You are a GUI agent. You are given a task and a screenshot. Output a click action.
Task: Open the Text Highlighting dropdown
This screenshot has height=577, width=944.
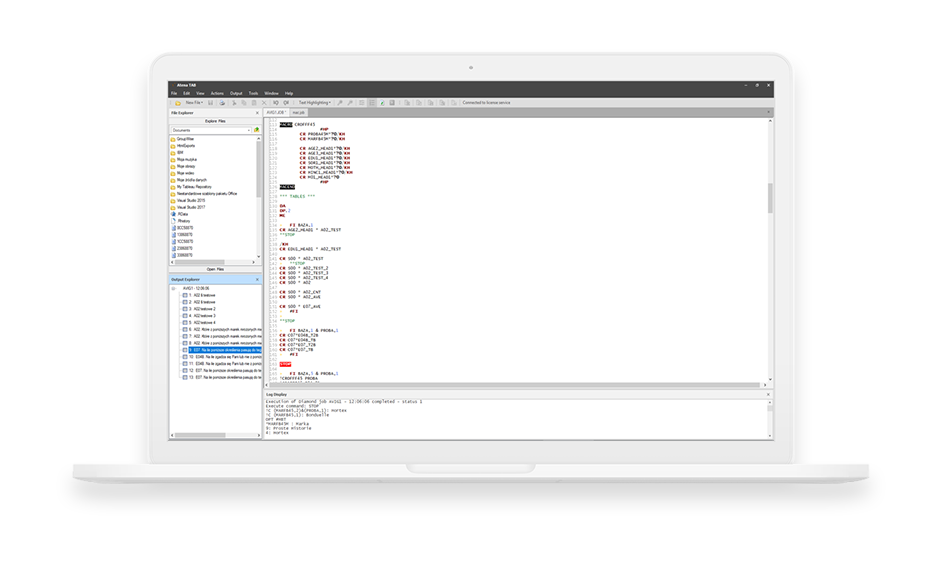click(316, 102)
